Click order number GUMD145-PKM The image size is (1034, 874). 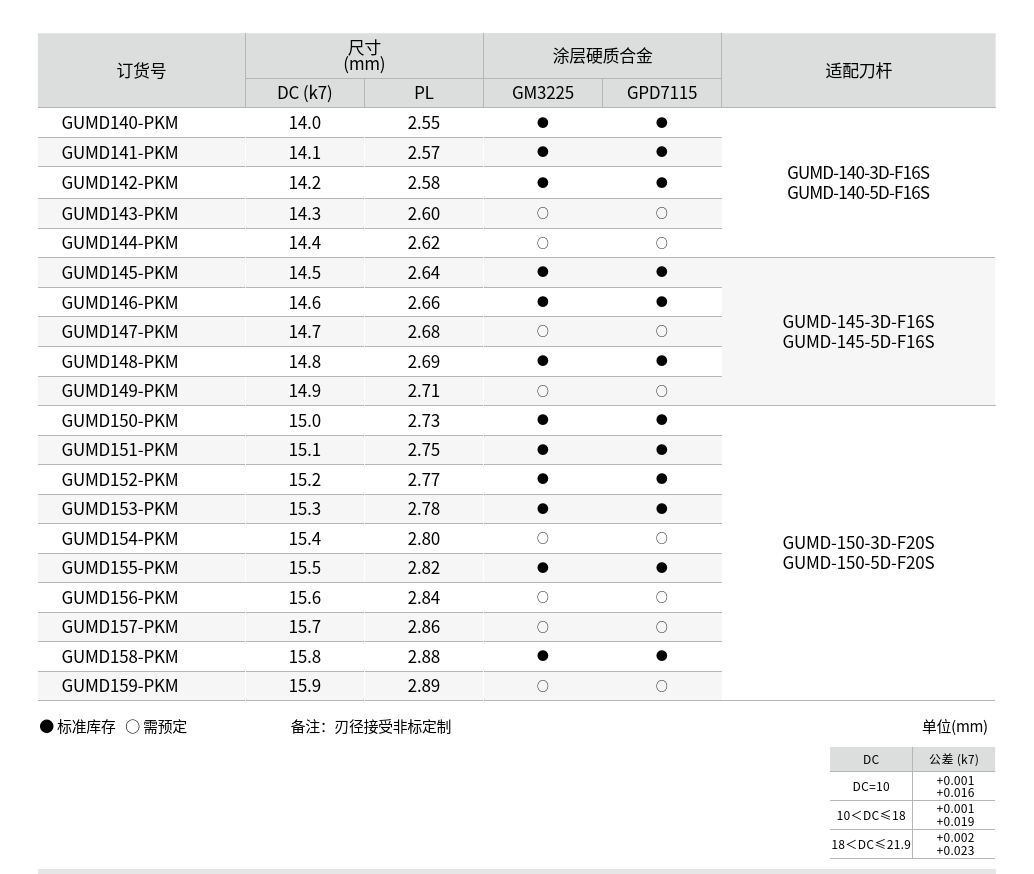point(120,273)
